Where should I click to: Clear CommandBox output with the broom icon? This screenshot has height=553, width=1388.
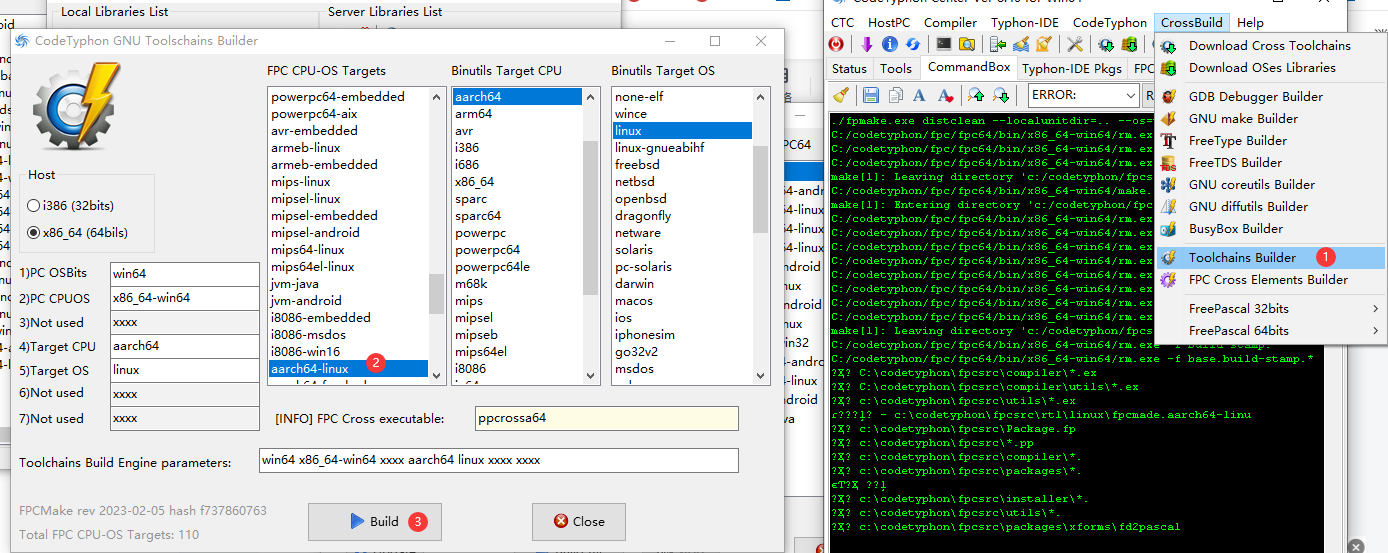pos(841,95)
